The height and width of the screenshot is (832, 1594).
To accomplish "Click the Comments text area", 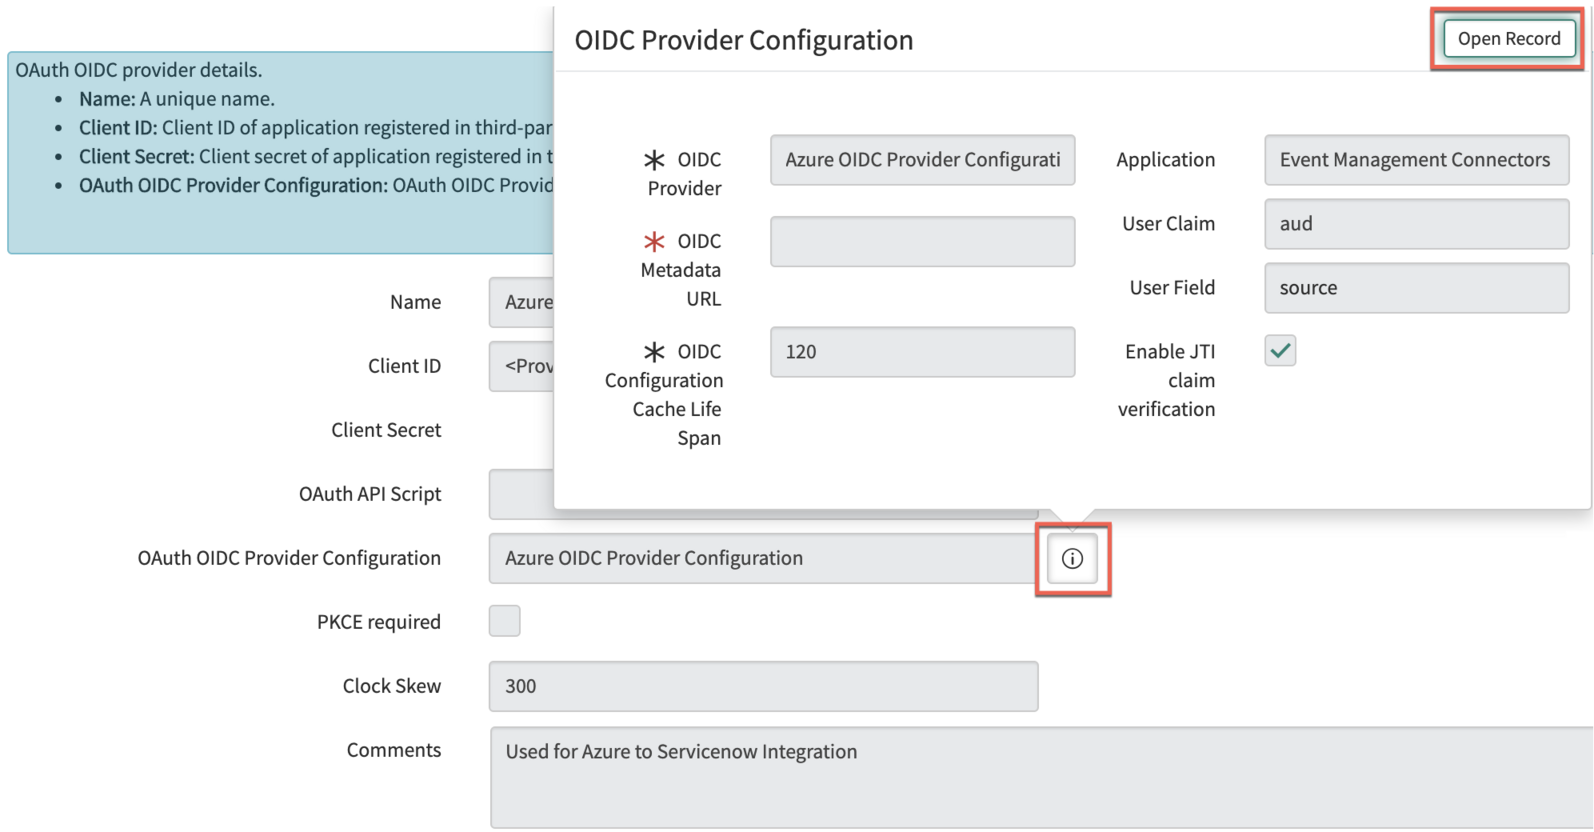I will [1041, 778].
